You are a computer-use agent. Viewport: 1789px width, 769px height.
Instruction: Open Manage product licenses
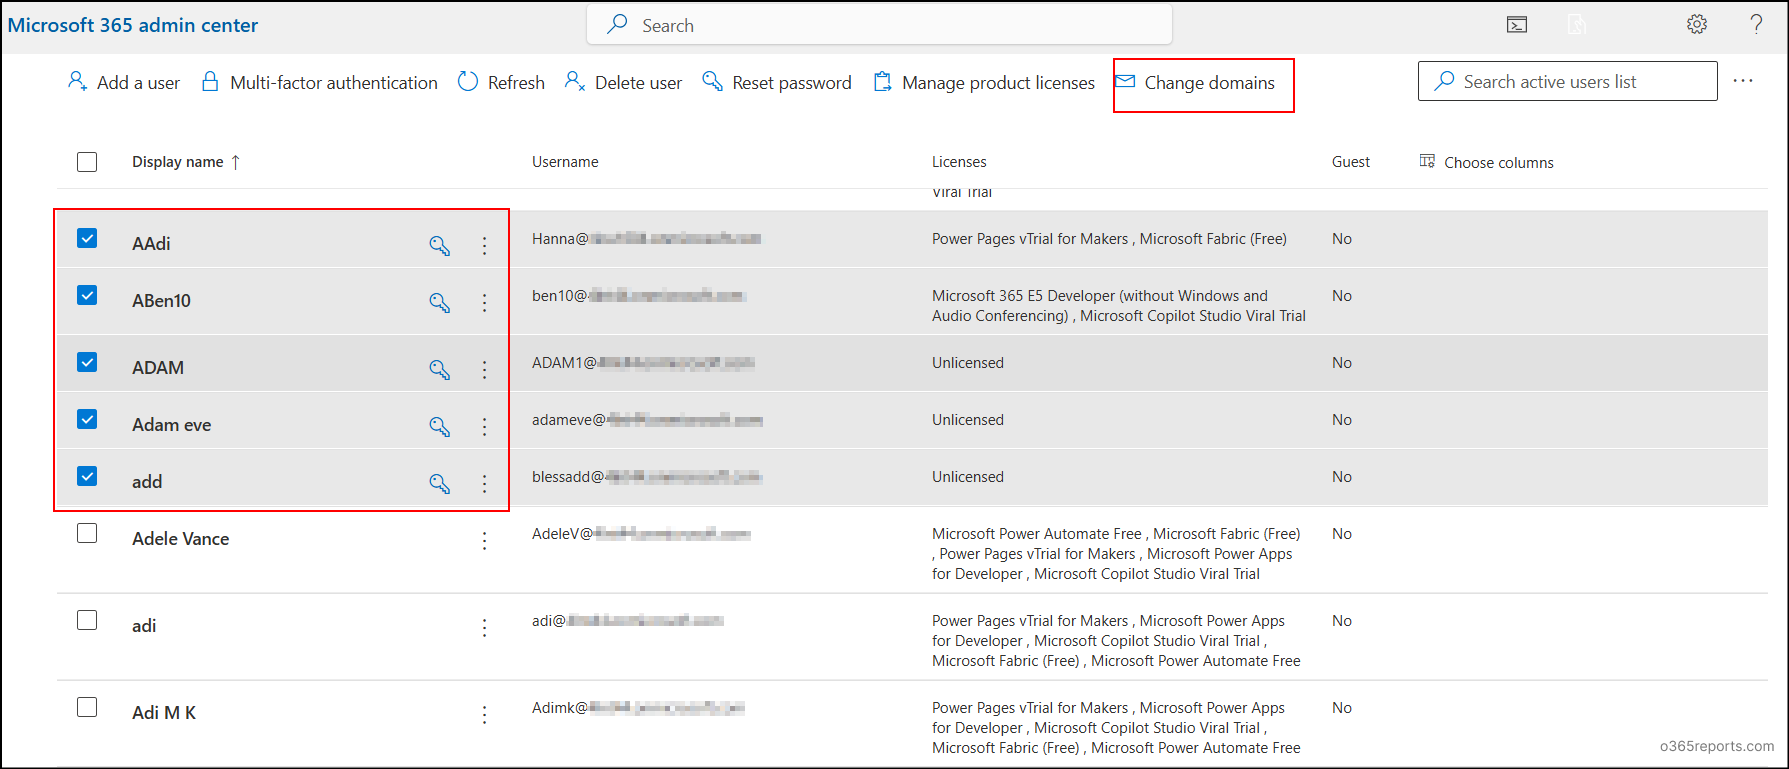(x=984, y=83)
